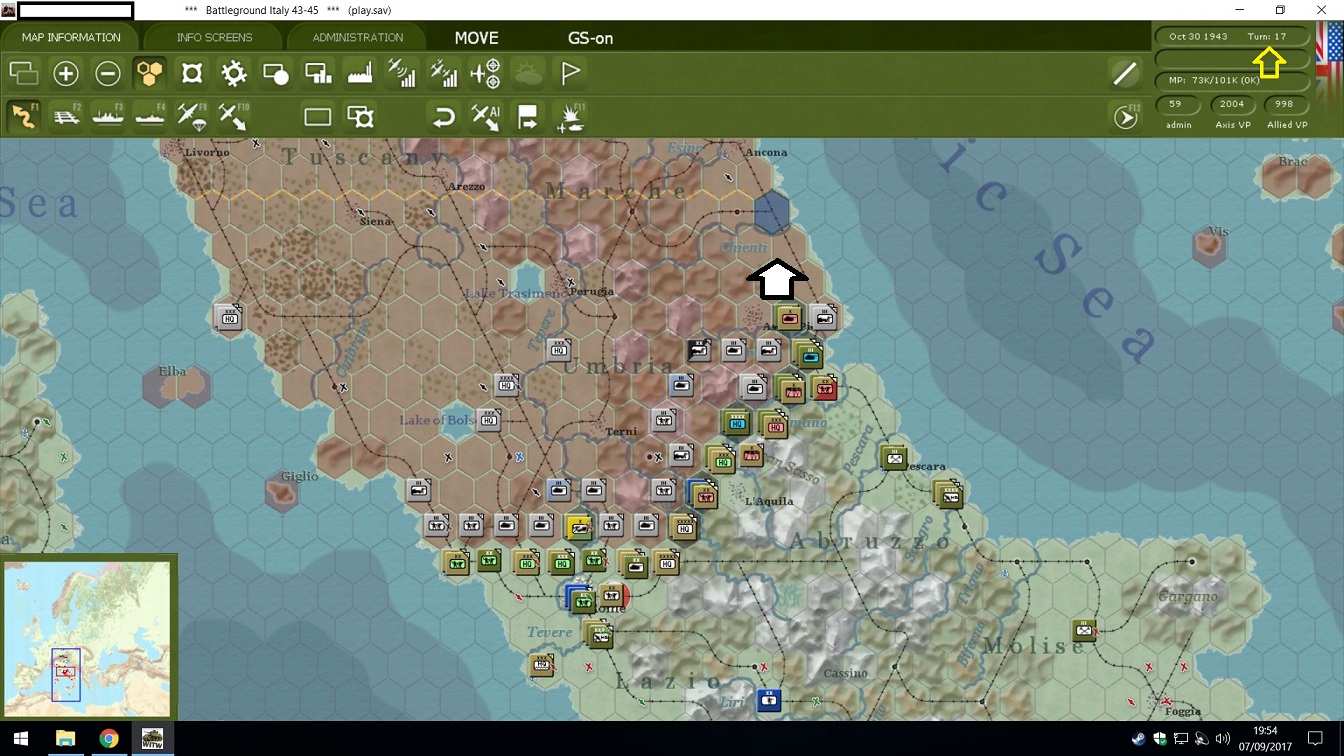Select the F1 move mode icon

tap(24, 116)
